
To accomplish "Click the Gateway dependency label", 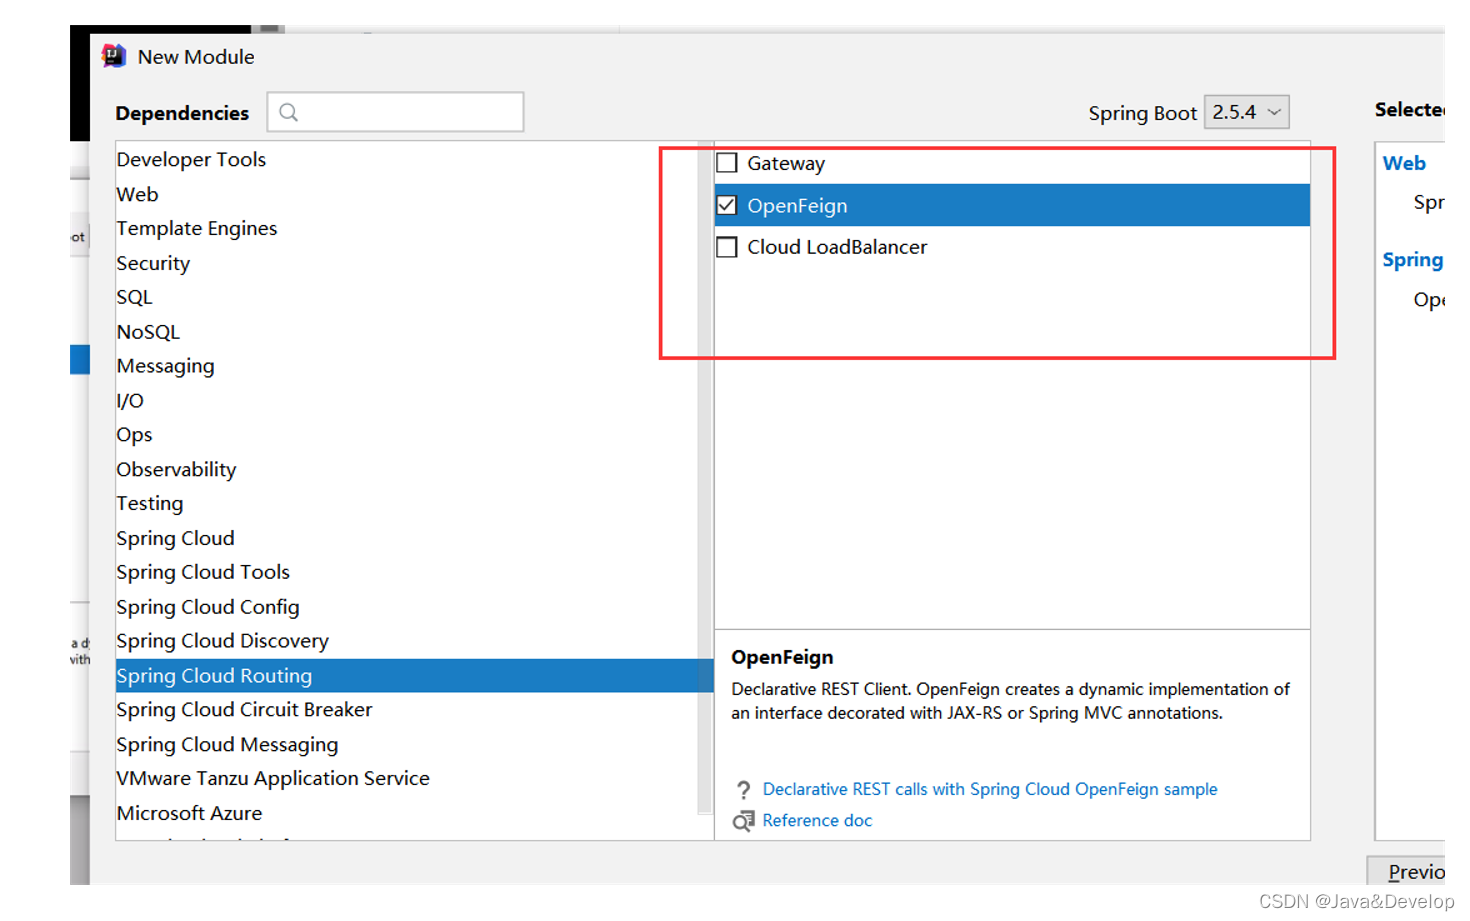I will [786, 163].
